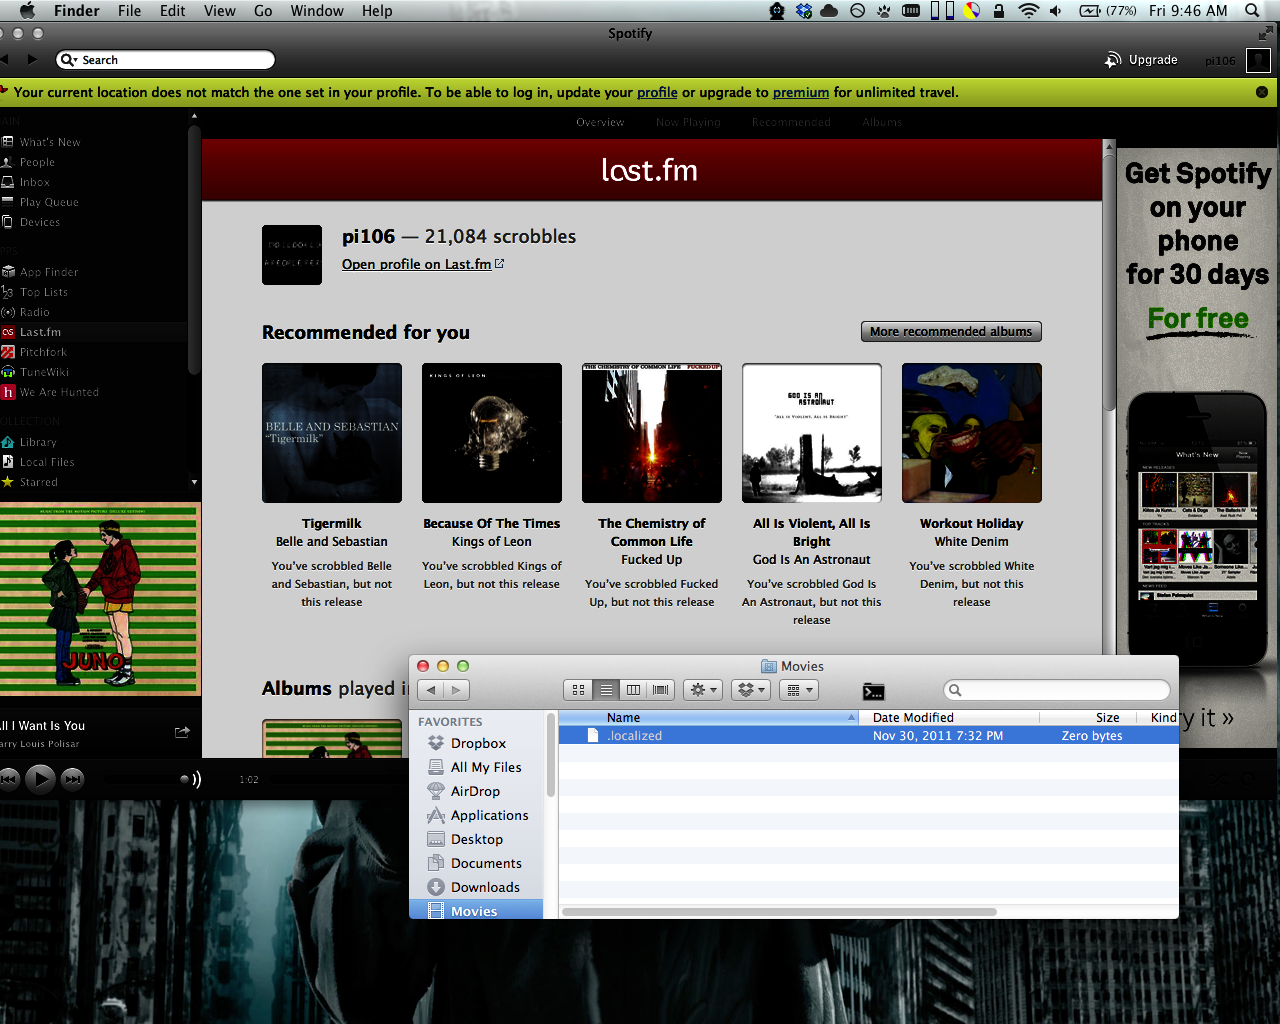This screenshot has width=1280, height=1024.
Task: Expand the Spotify sidebar scroll-down arrow
Action: point(194,482)
